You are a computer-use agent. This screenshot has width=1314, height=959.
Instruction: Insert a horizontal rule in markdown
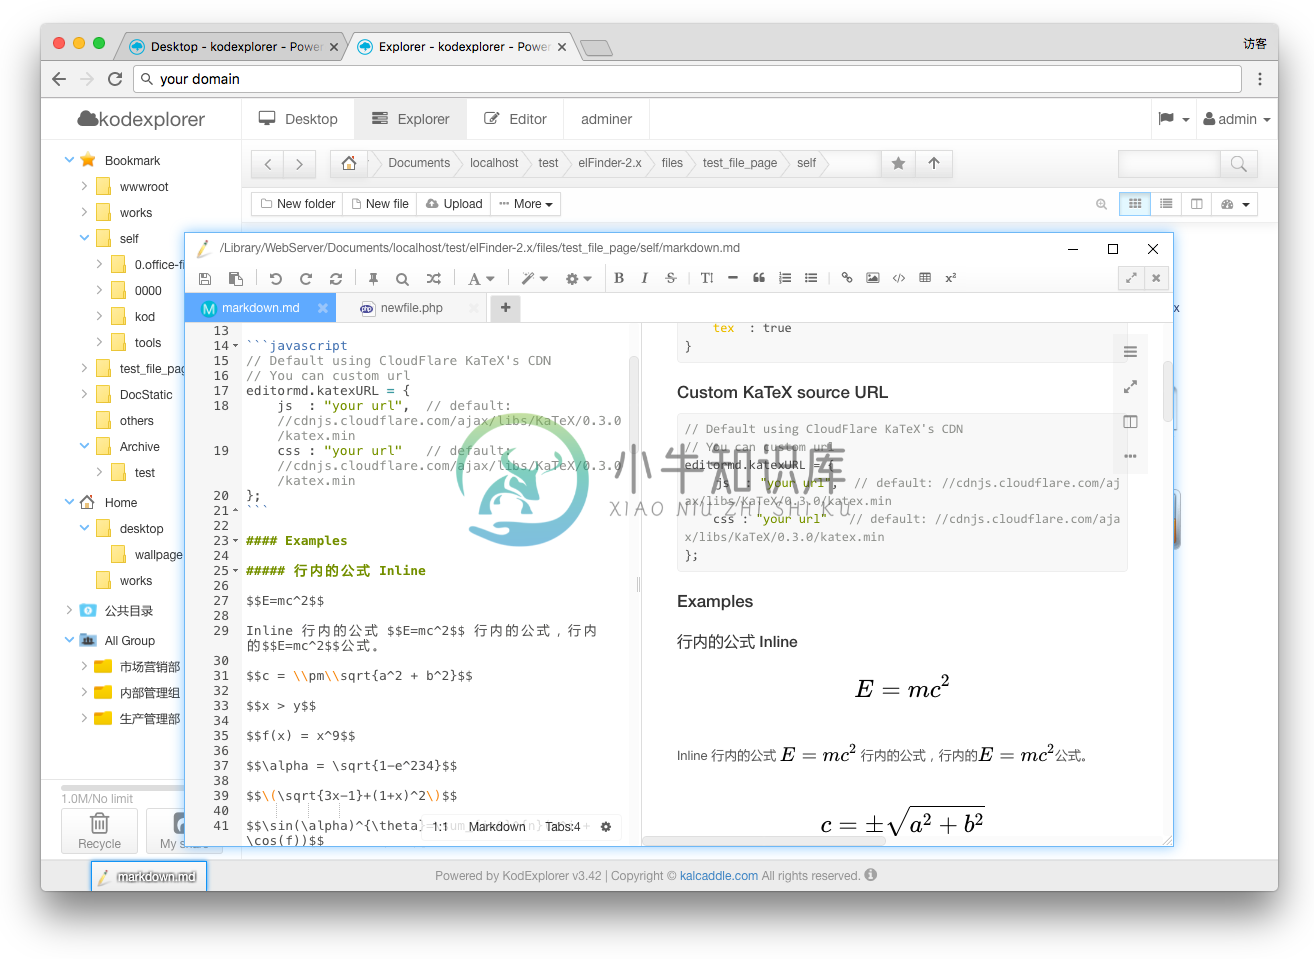733,278
